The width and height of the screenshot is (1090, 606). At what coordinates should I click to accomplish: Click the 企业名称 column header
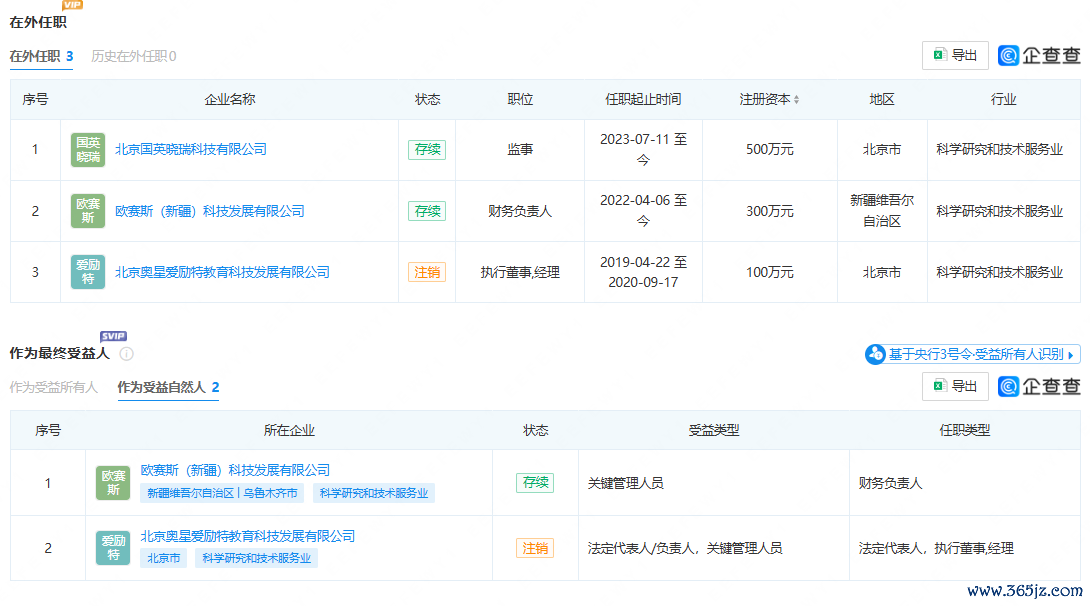[229, 99]
